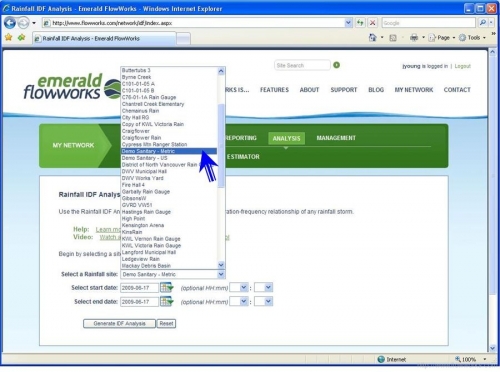Click the emerald flowworks logo
This screenshot has width=500, height=372.
(x=72, y=87)
